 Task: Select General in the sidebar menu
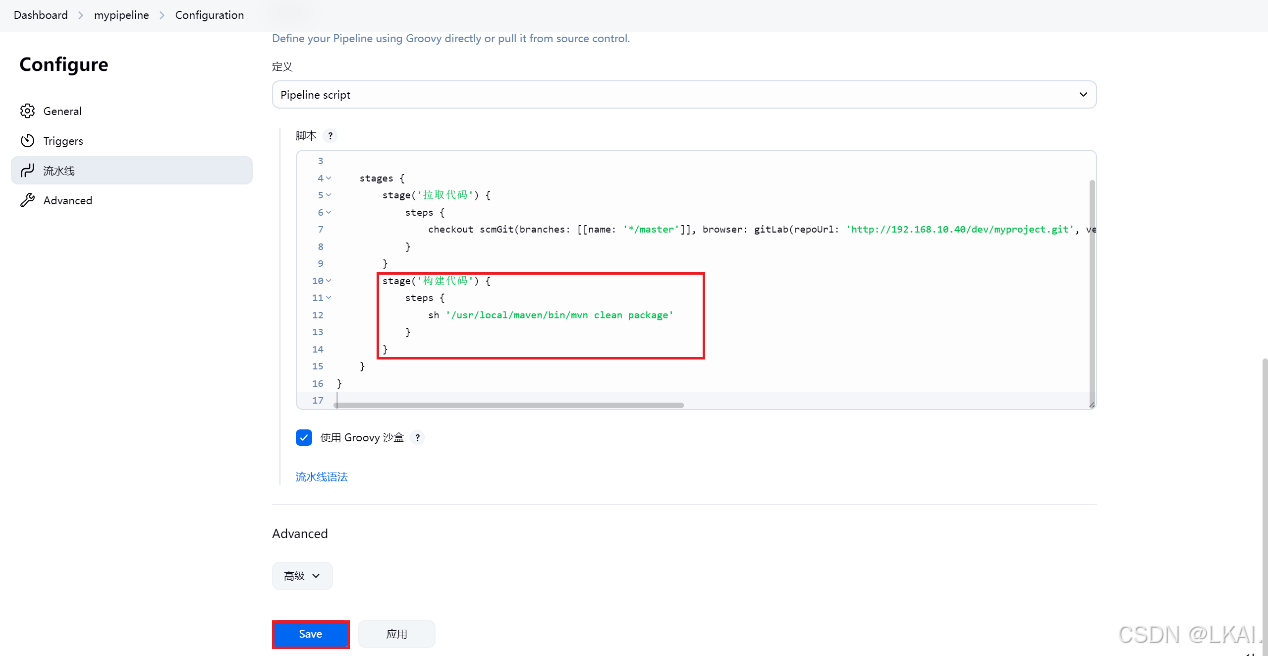point(132,111)
